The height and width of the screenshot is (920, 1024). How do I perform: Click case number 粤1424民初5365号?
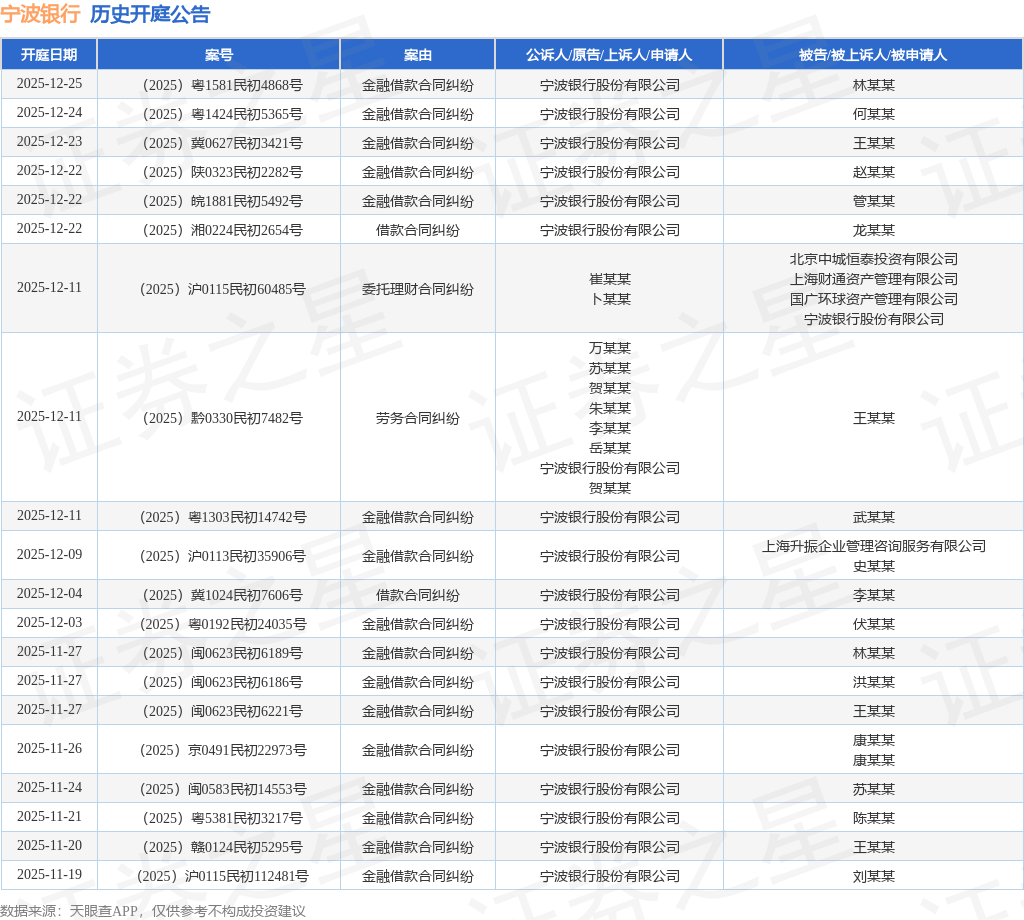223,114
